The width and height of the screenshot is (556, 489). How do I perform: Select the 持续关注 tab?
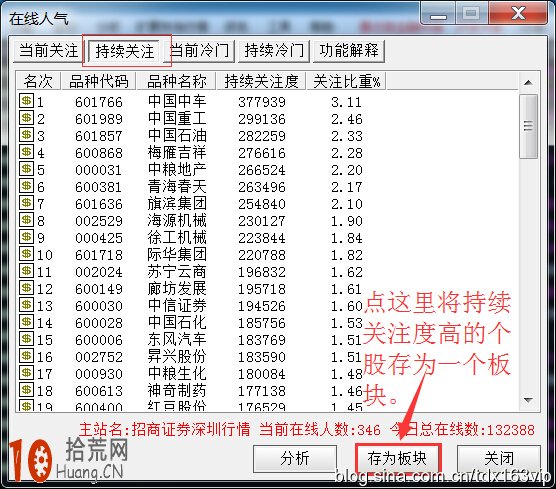click(124, 51)
